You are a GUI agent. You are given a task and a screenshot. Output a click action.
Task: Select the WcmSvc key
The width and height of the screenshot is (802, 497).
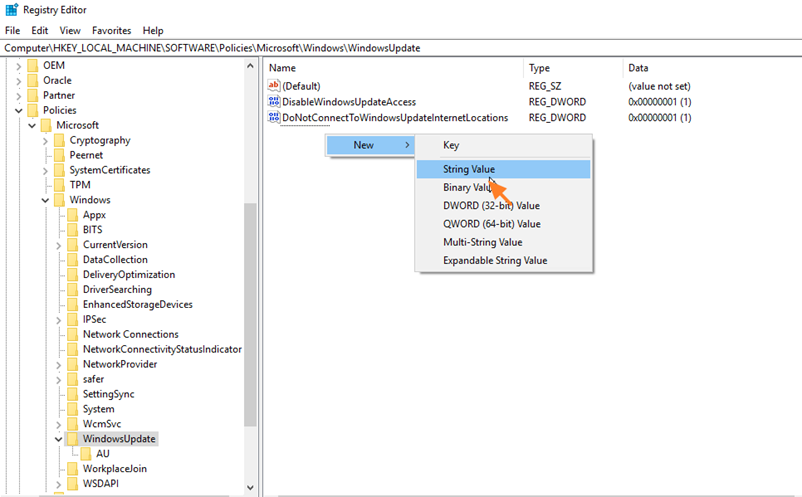102,424
